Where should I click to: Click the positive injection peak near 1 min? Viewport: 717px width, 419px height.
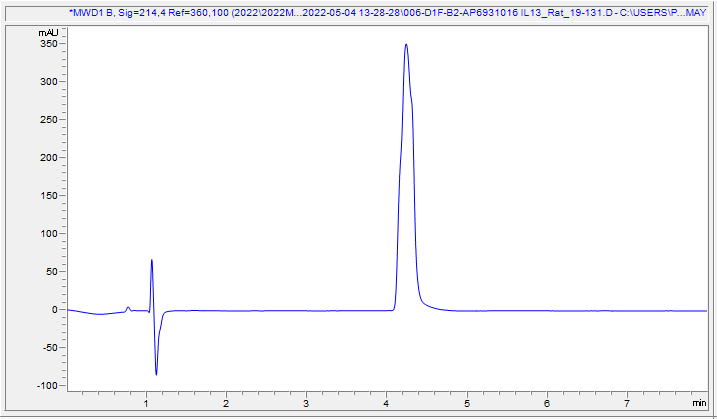pyautogui.click(x=151, y=261)
